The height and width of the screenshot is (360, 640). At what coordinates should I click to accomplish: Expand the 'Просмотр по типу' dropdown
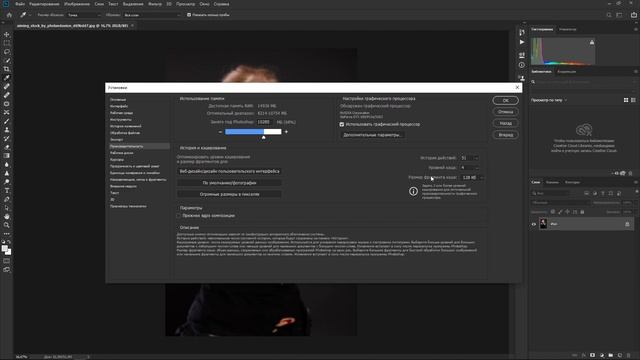[549, 100]
